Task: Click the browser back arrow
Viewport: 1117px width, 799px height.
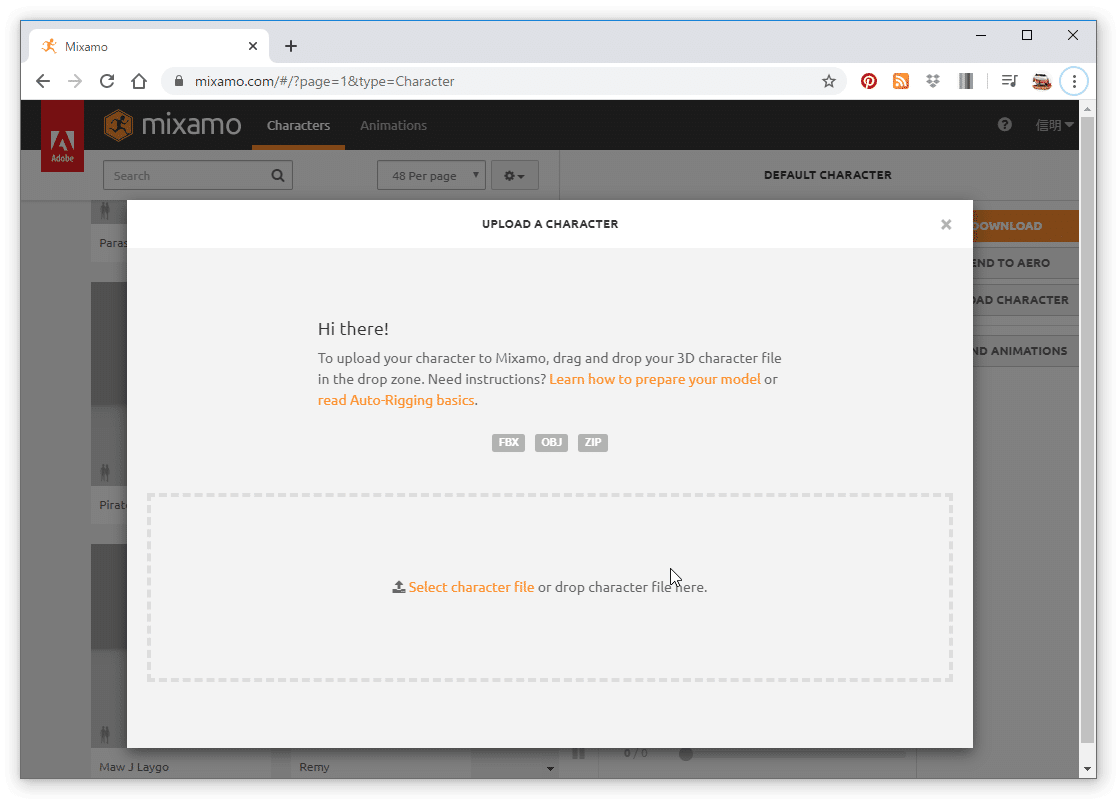Action: 43,81
